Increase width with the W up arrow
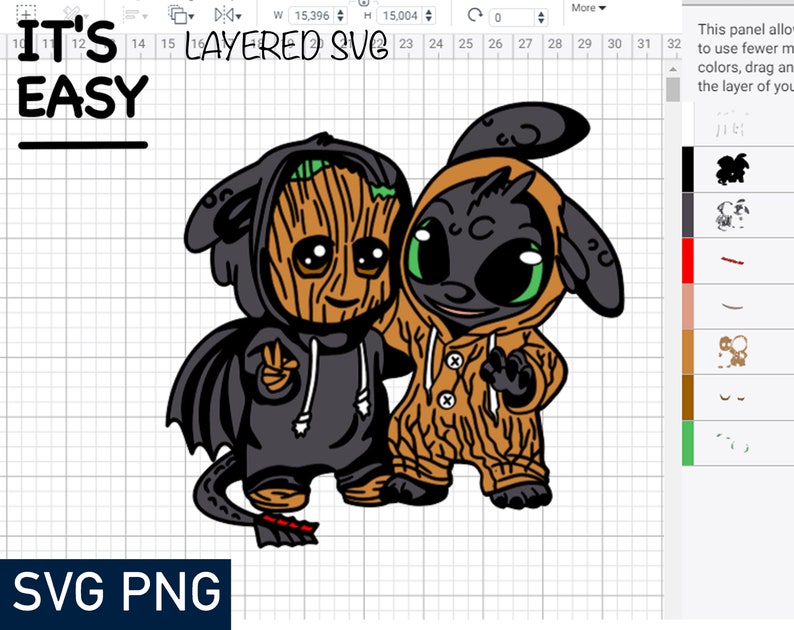Screen dimensions: 794x630 point(341,12)
